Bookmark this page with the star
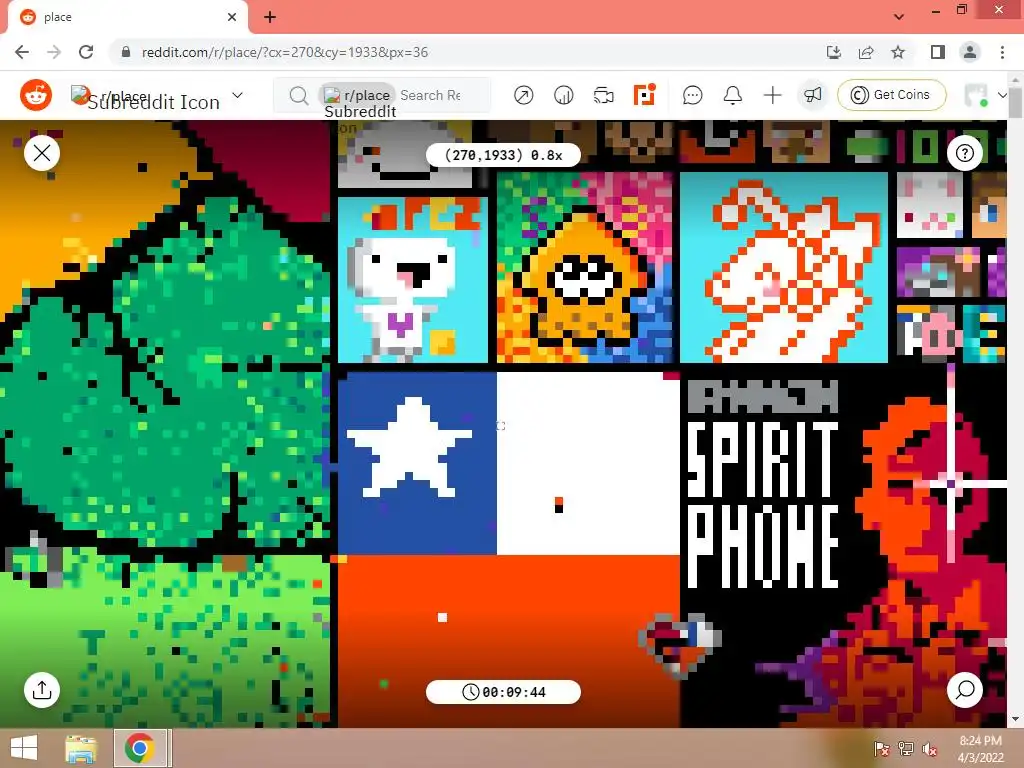The height and width of the screenshot is (768, 1024). pyautogui.click(x=898, y=52)
